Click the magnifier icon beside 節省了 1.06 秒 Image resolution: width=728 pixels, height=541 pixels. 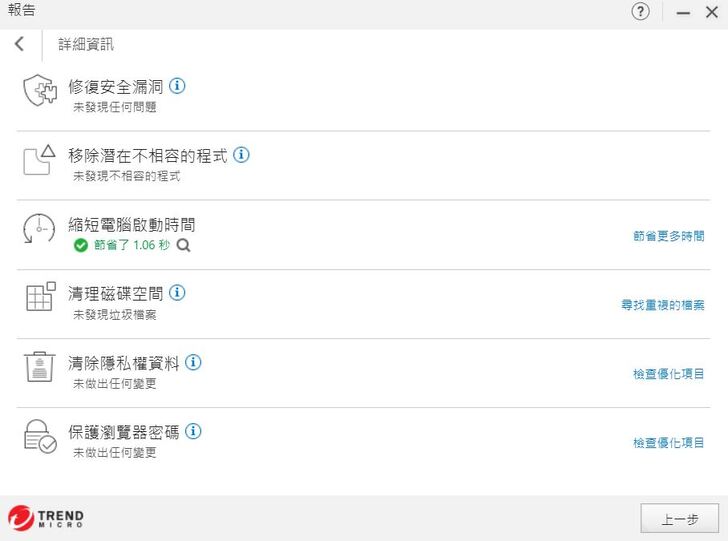point(183,245)
